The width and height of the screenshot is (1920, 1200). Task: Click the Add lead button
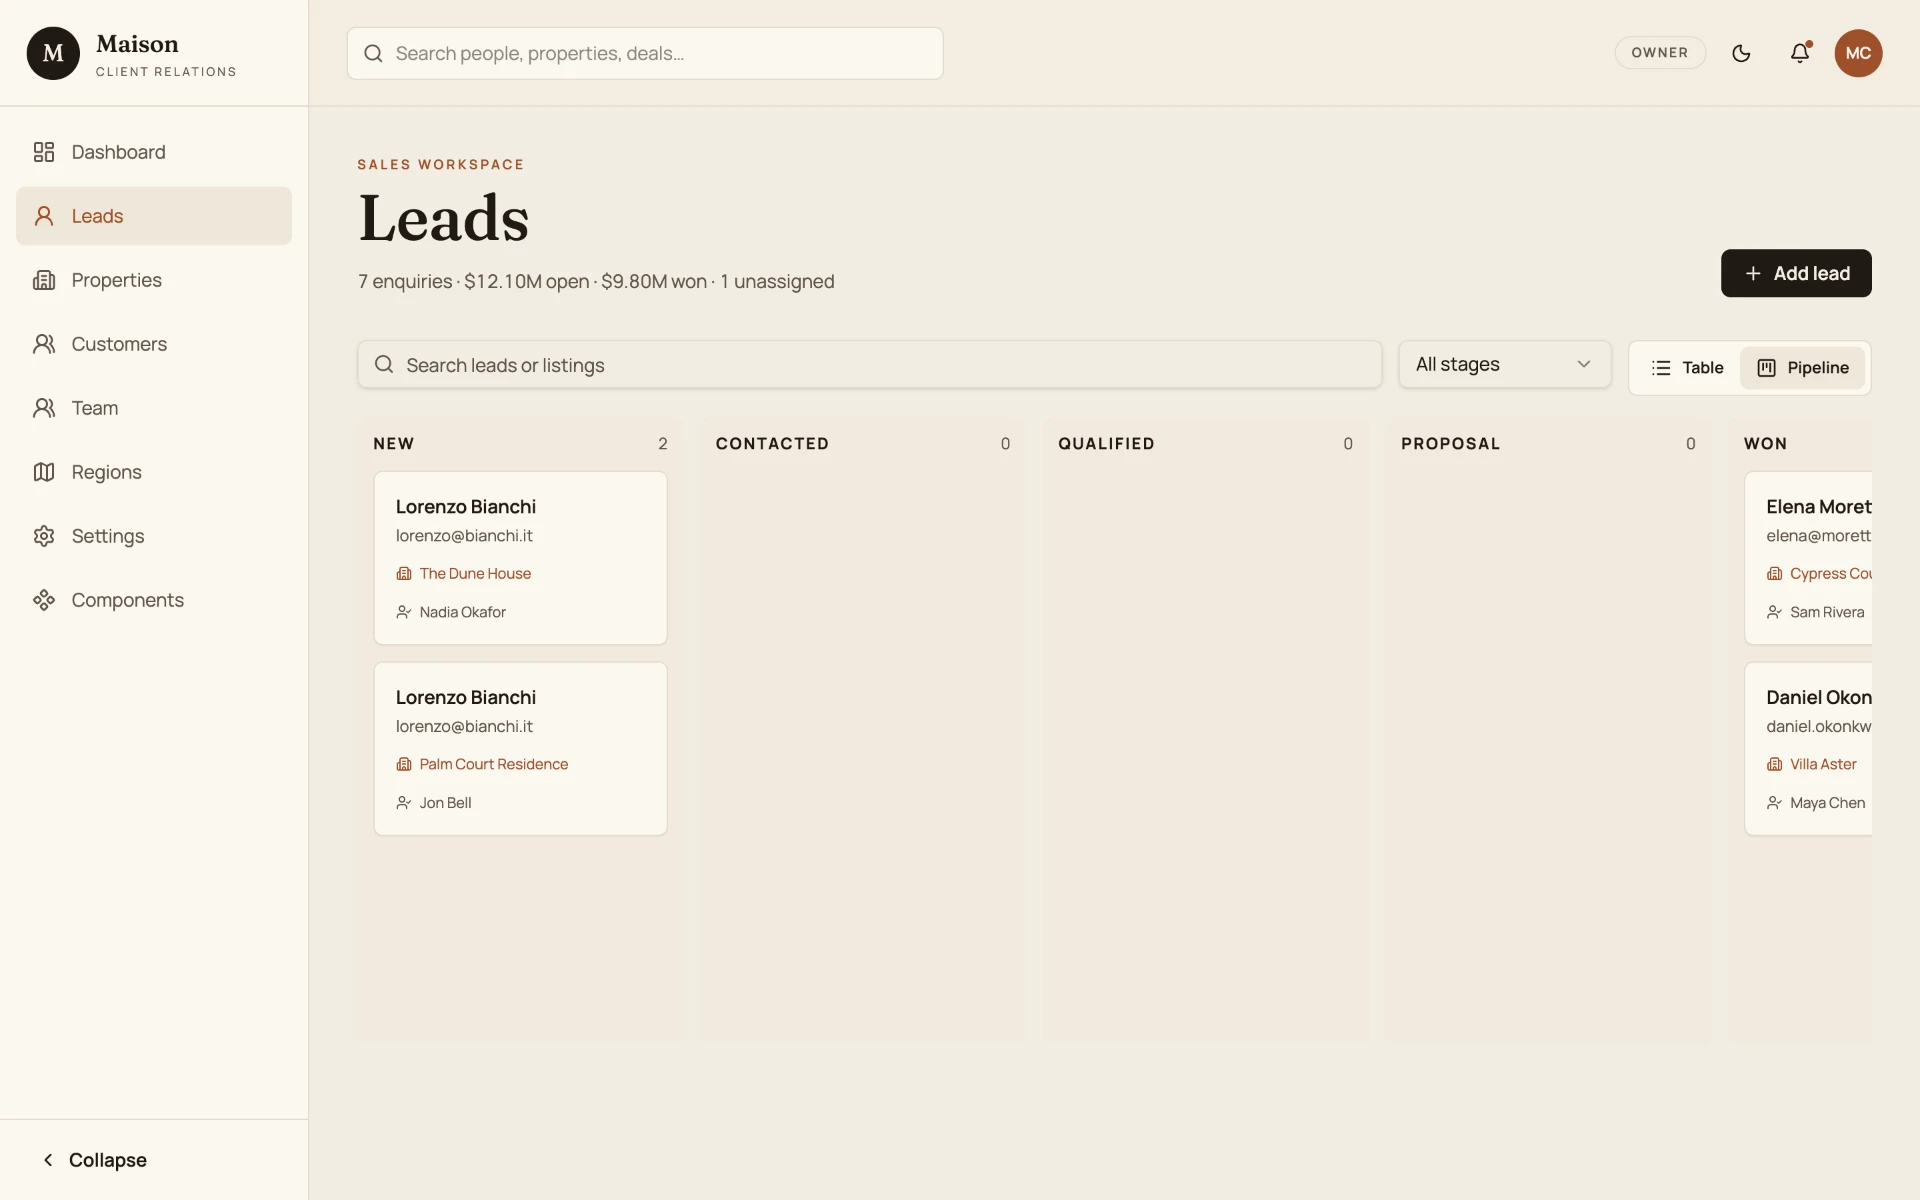pos(1796,273)
